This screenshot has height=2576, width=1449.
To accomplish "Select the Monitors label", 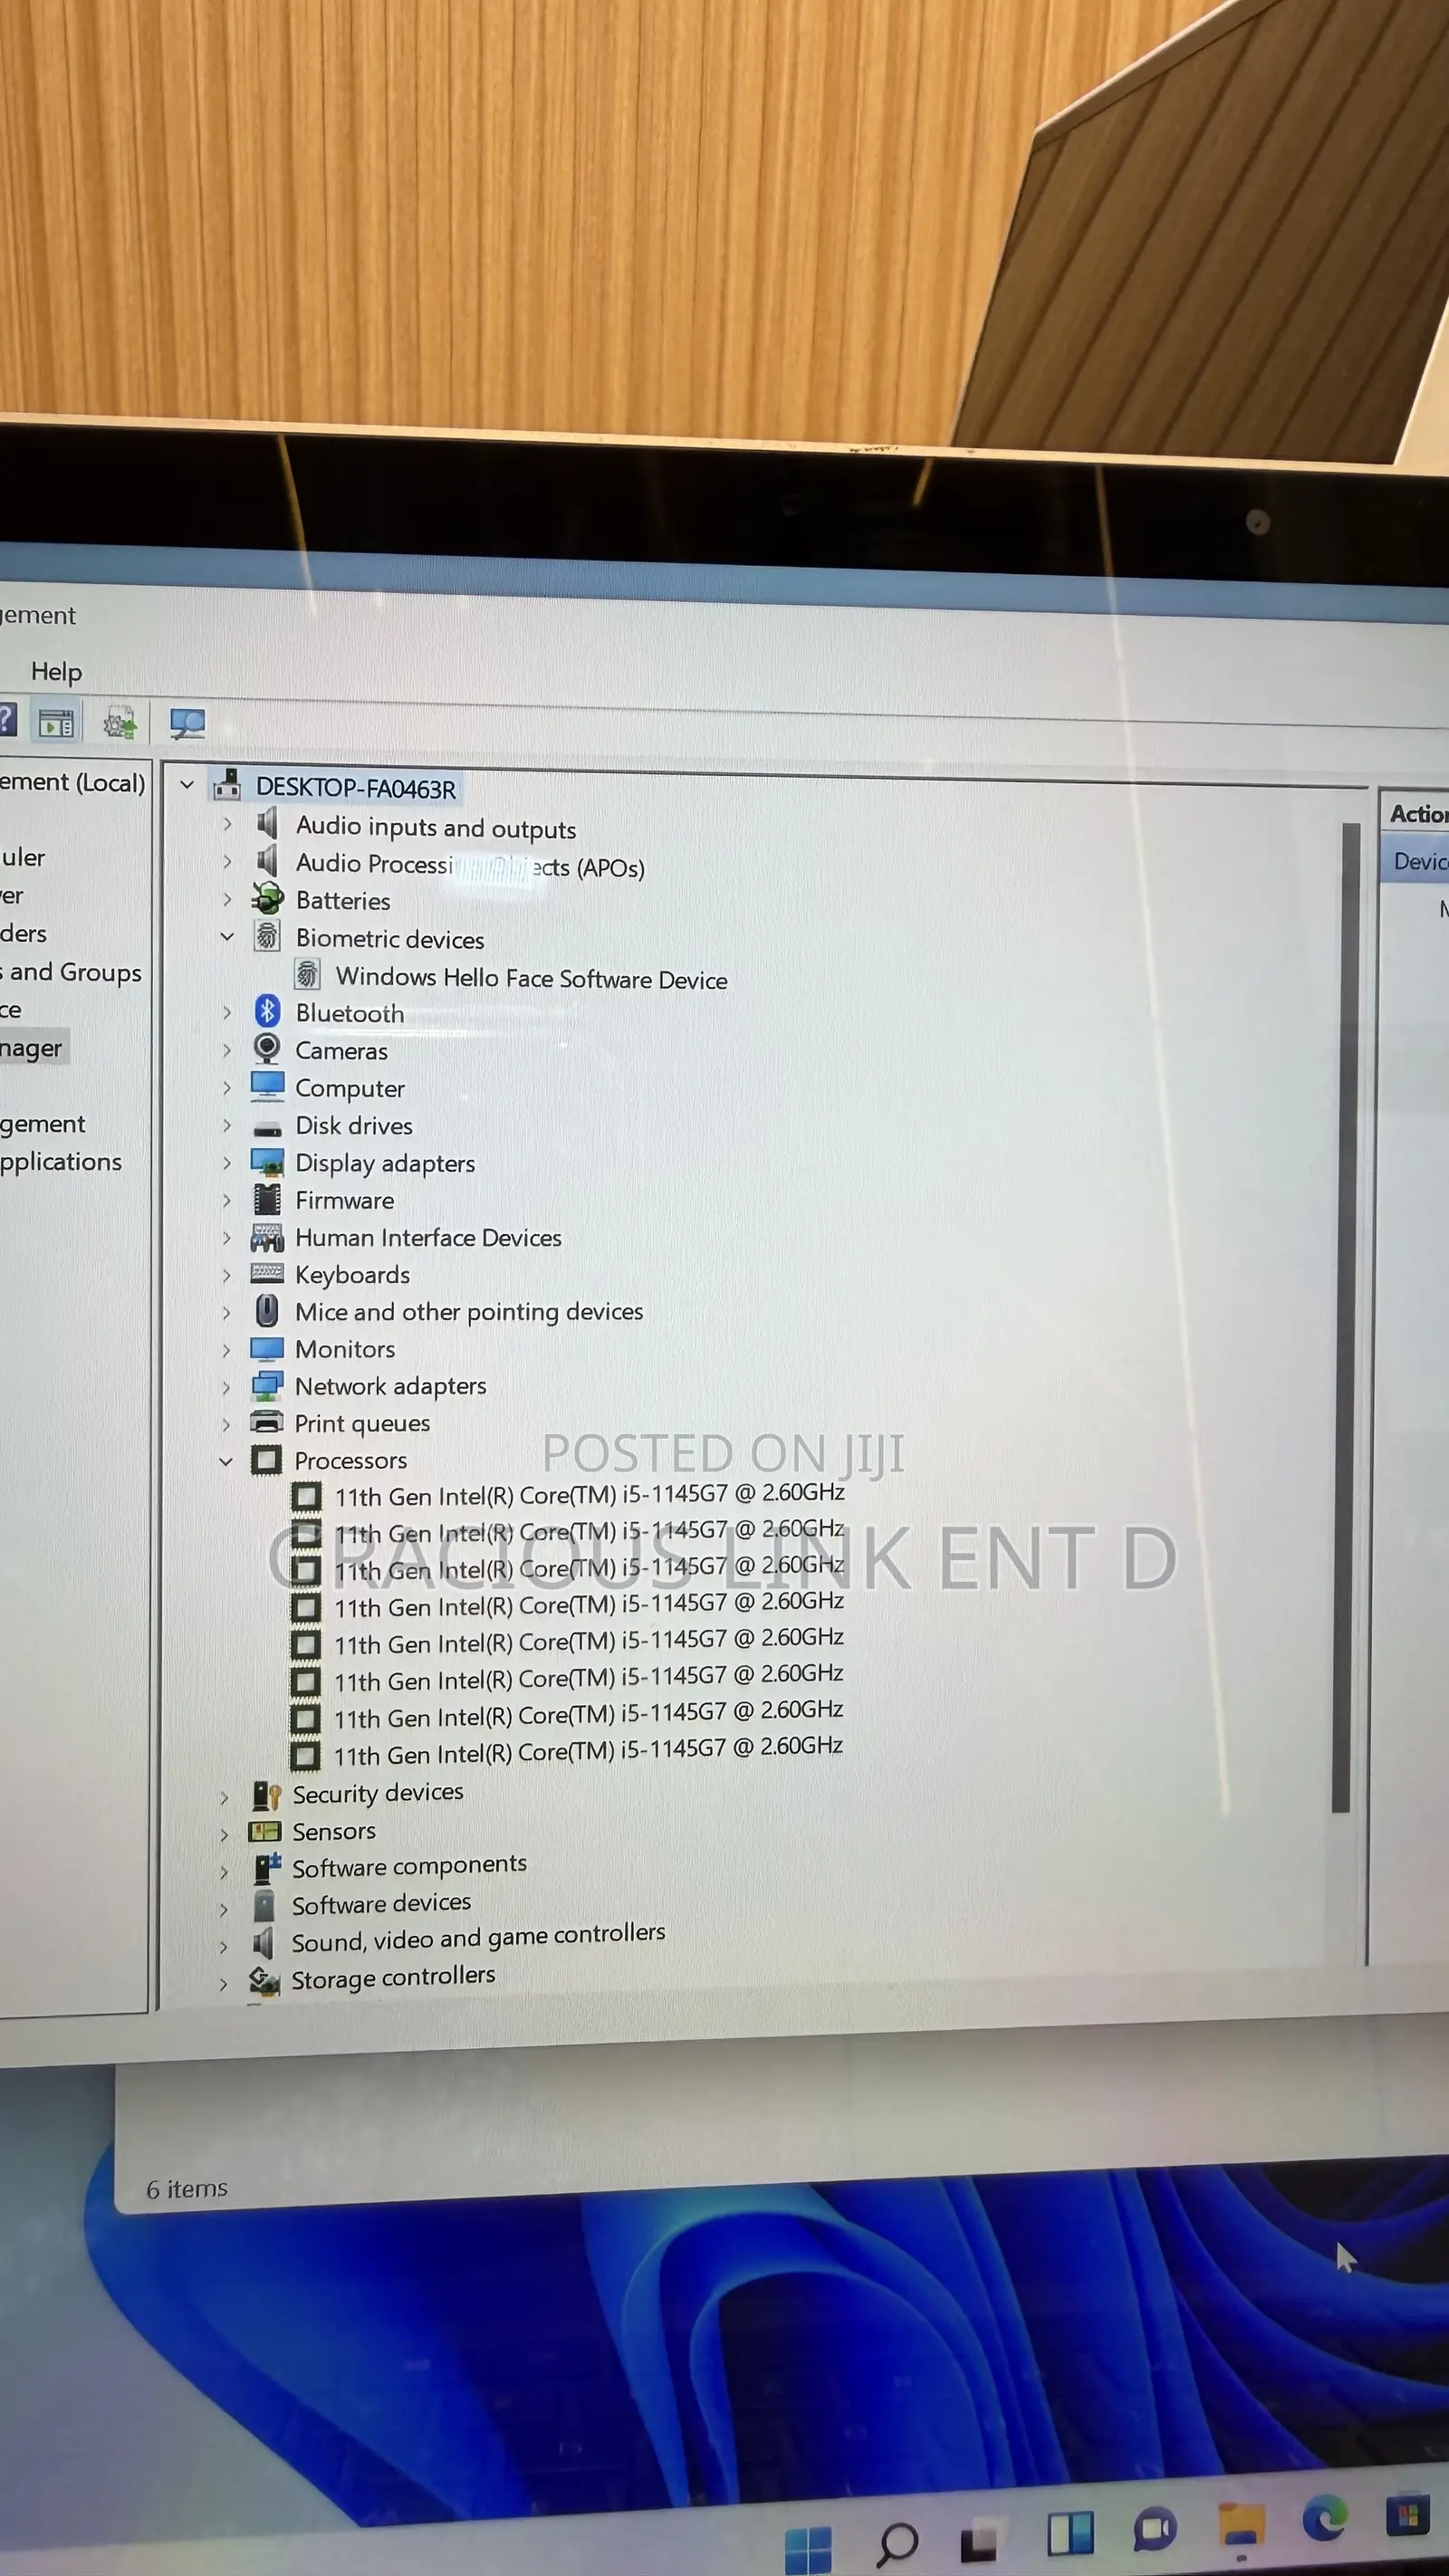I will click(x=345, y=1349).
